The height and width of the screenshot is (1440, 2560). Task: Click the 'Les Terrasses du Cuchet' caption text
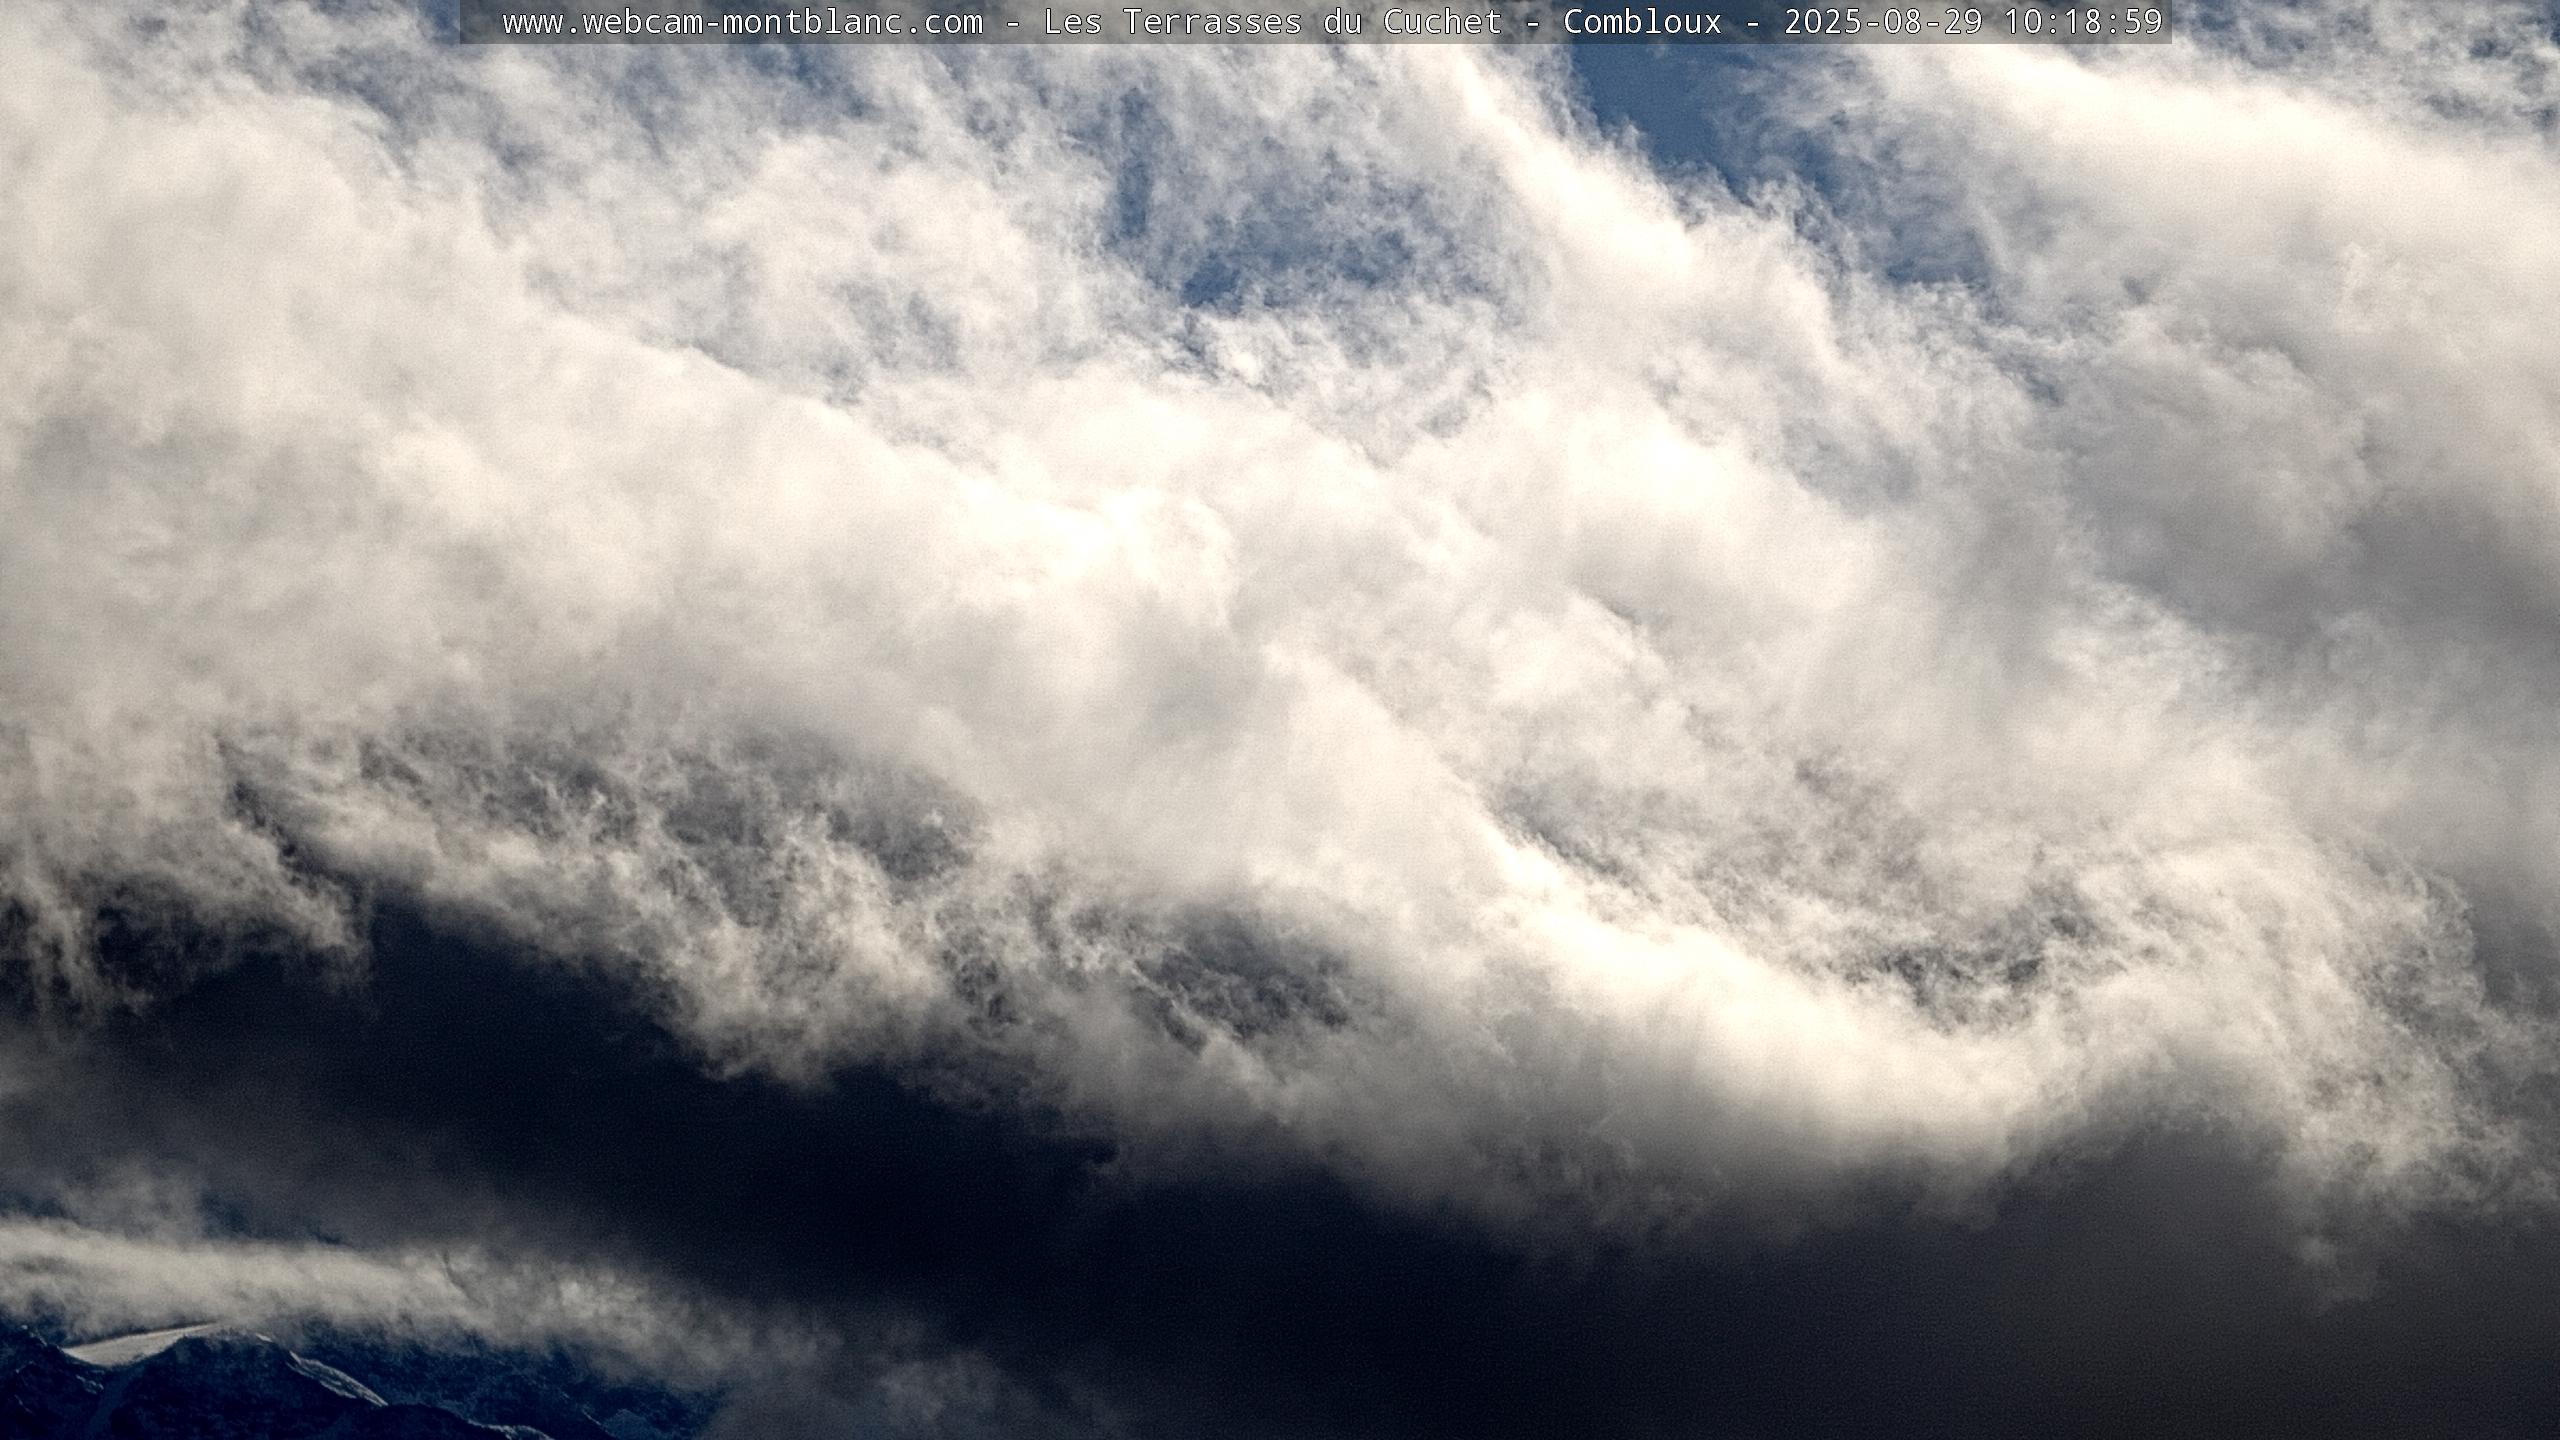pos(1273,22)
